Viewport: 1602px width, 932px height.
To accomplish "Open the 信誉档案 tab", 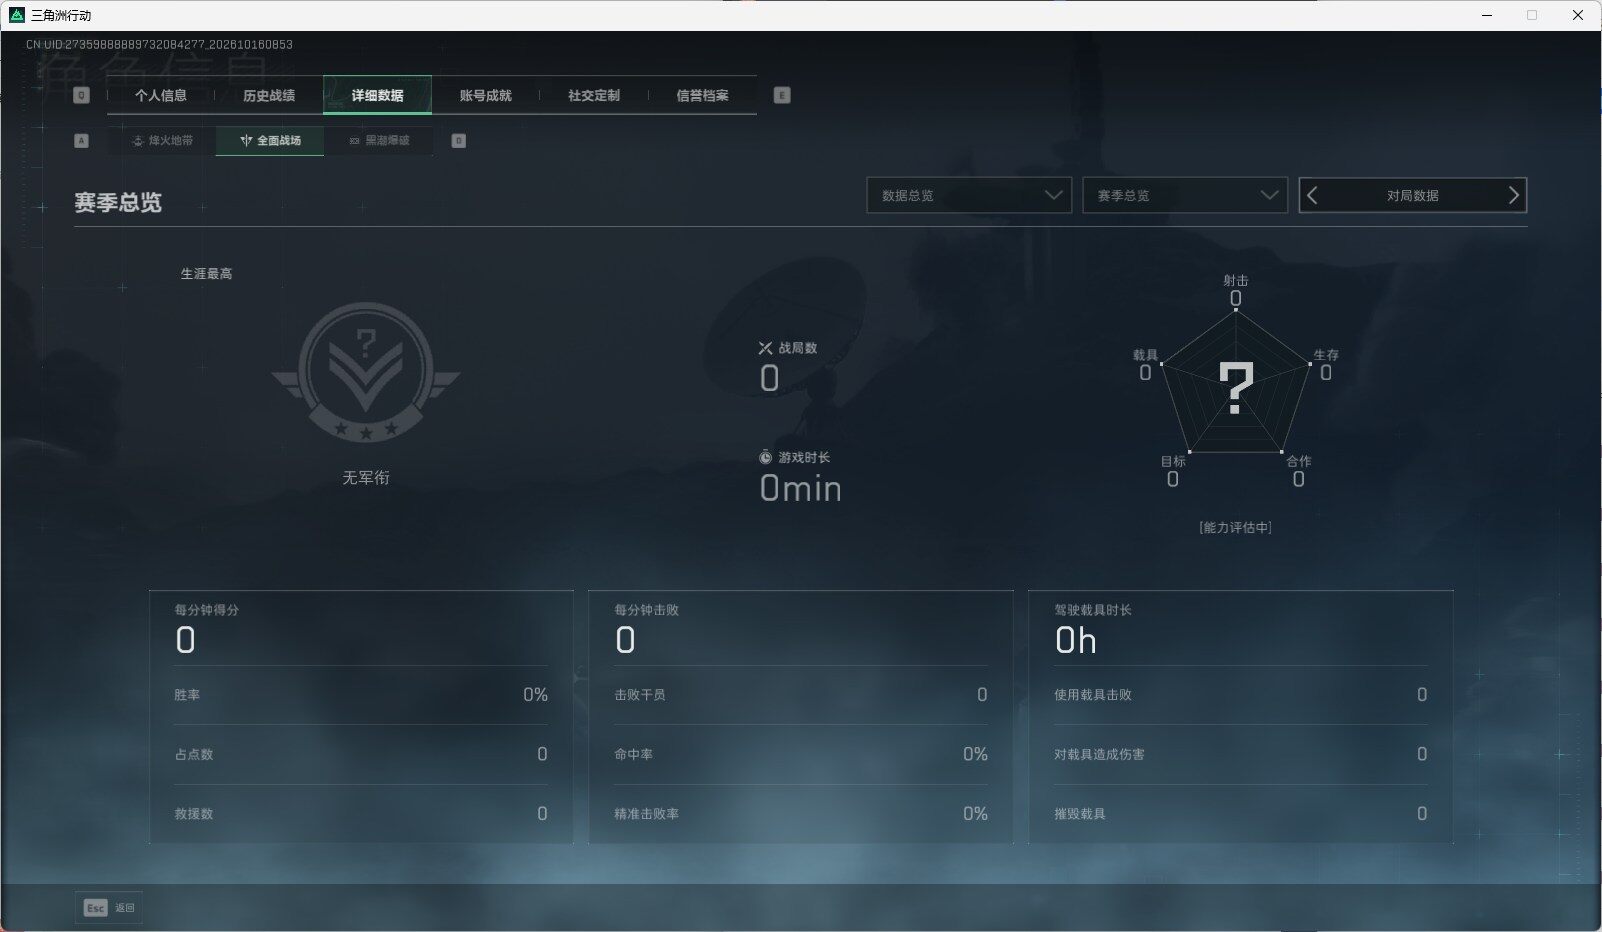I will [x=702, y=95].
